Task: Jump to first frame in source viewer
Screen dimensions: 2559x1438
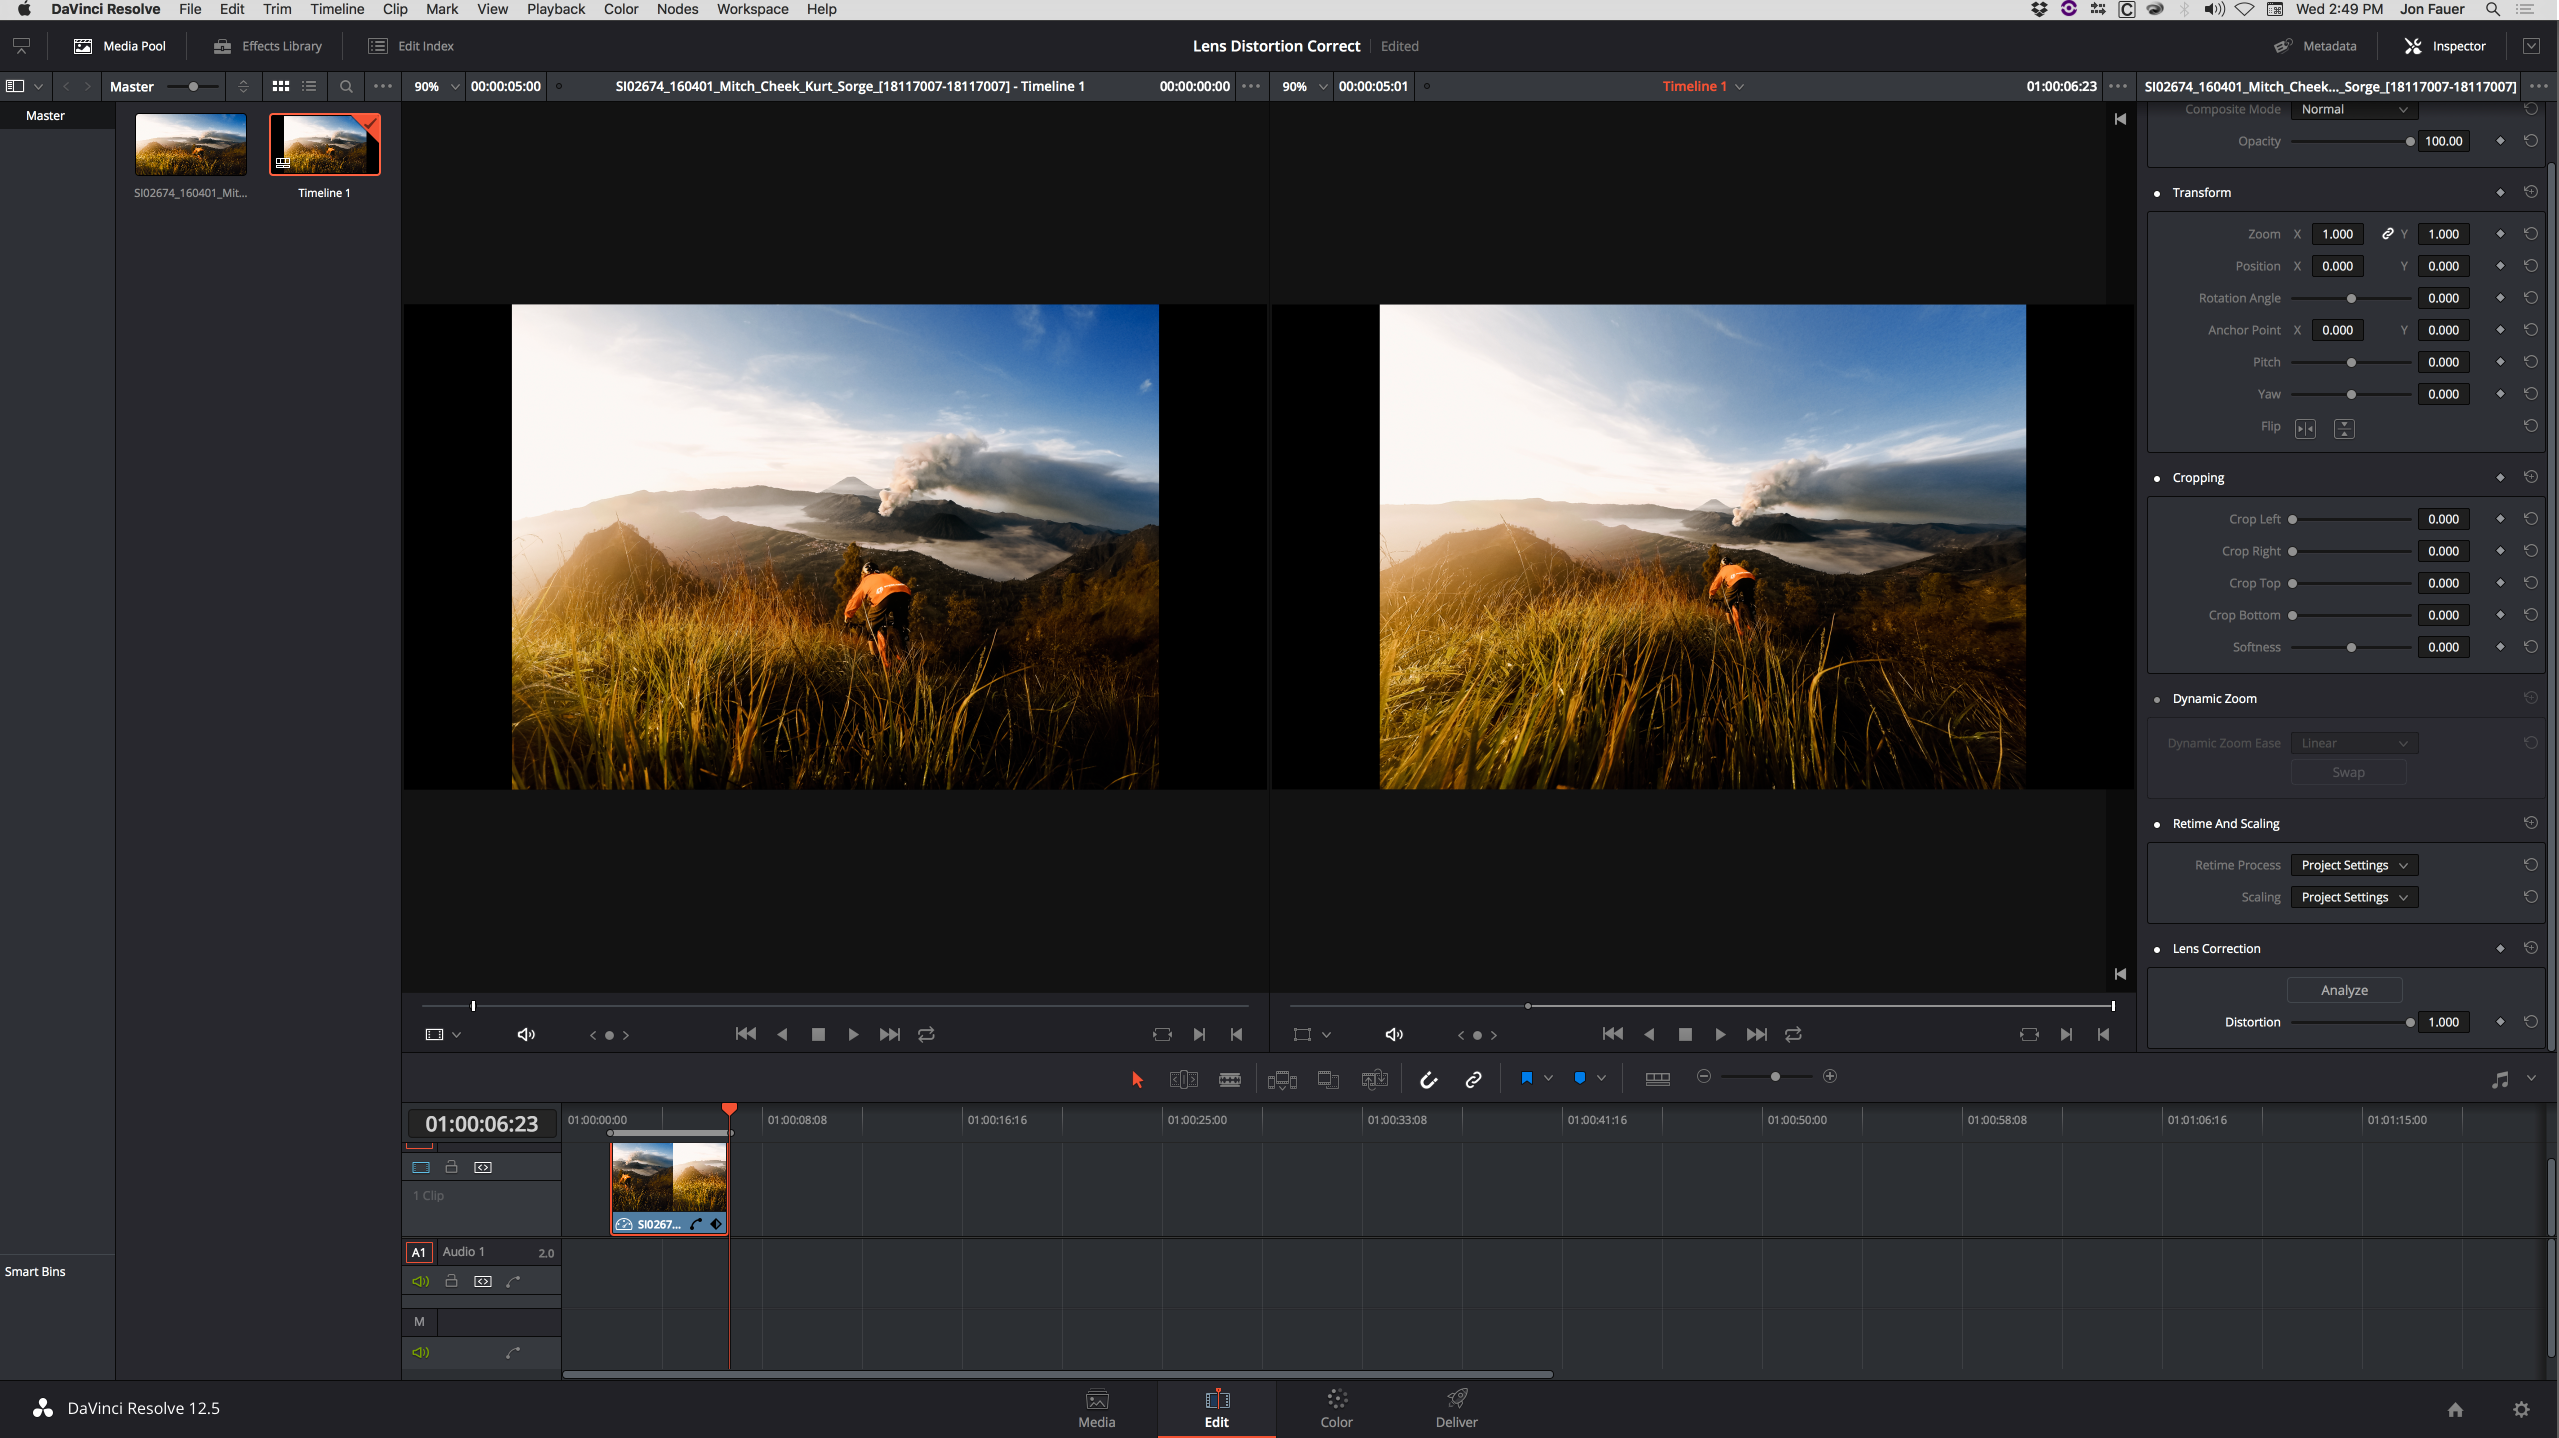Action: [x=745, y=1034]
